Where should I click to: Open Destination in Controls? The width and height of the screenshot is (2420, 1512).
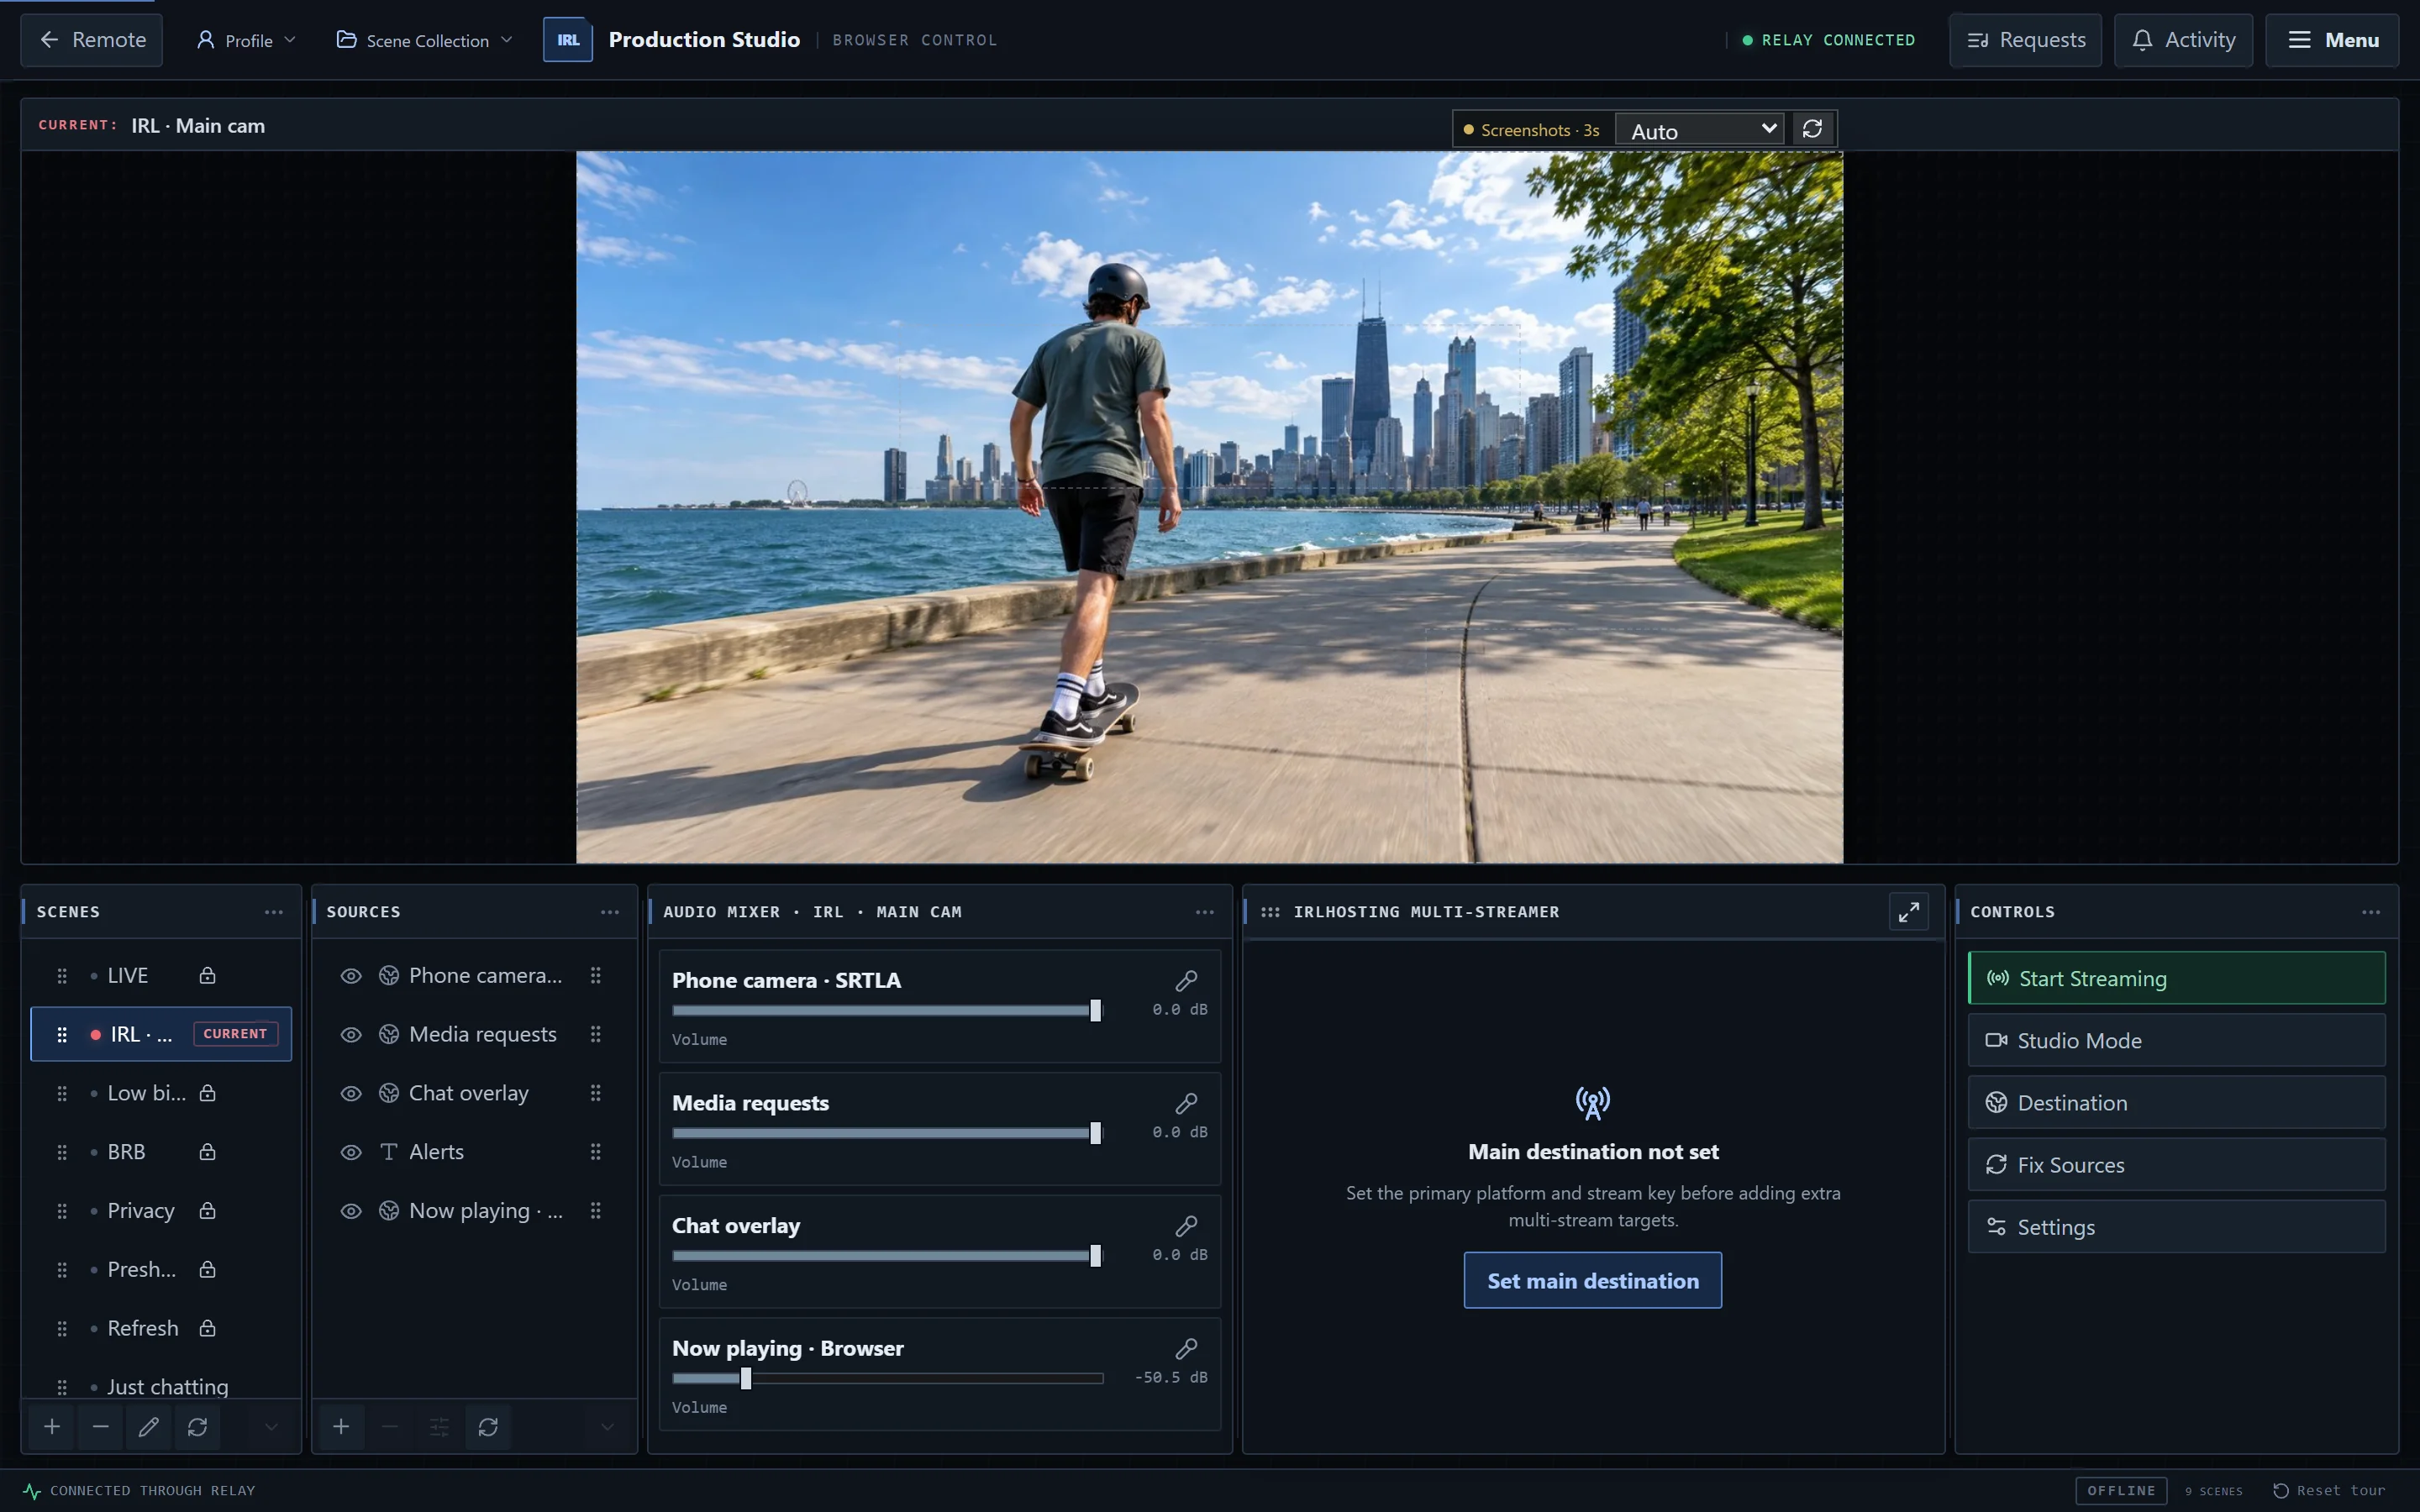coord(2176,1102)
